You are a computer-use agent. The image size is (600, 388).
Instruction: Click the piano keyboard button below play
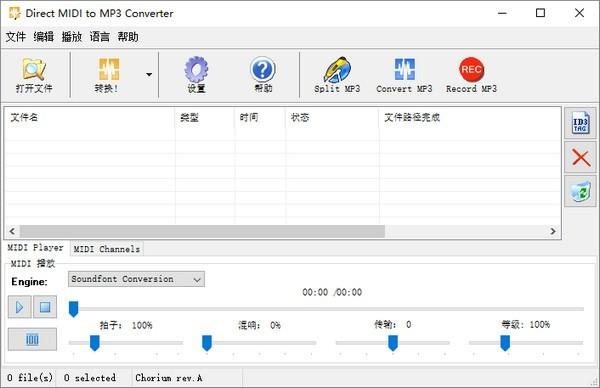32,339
